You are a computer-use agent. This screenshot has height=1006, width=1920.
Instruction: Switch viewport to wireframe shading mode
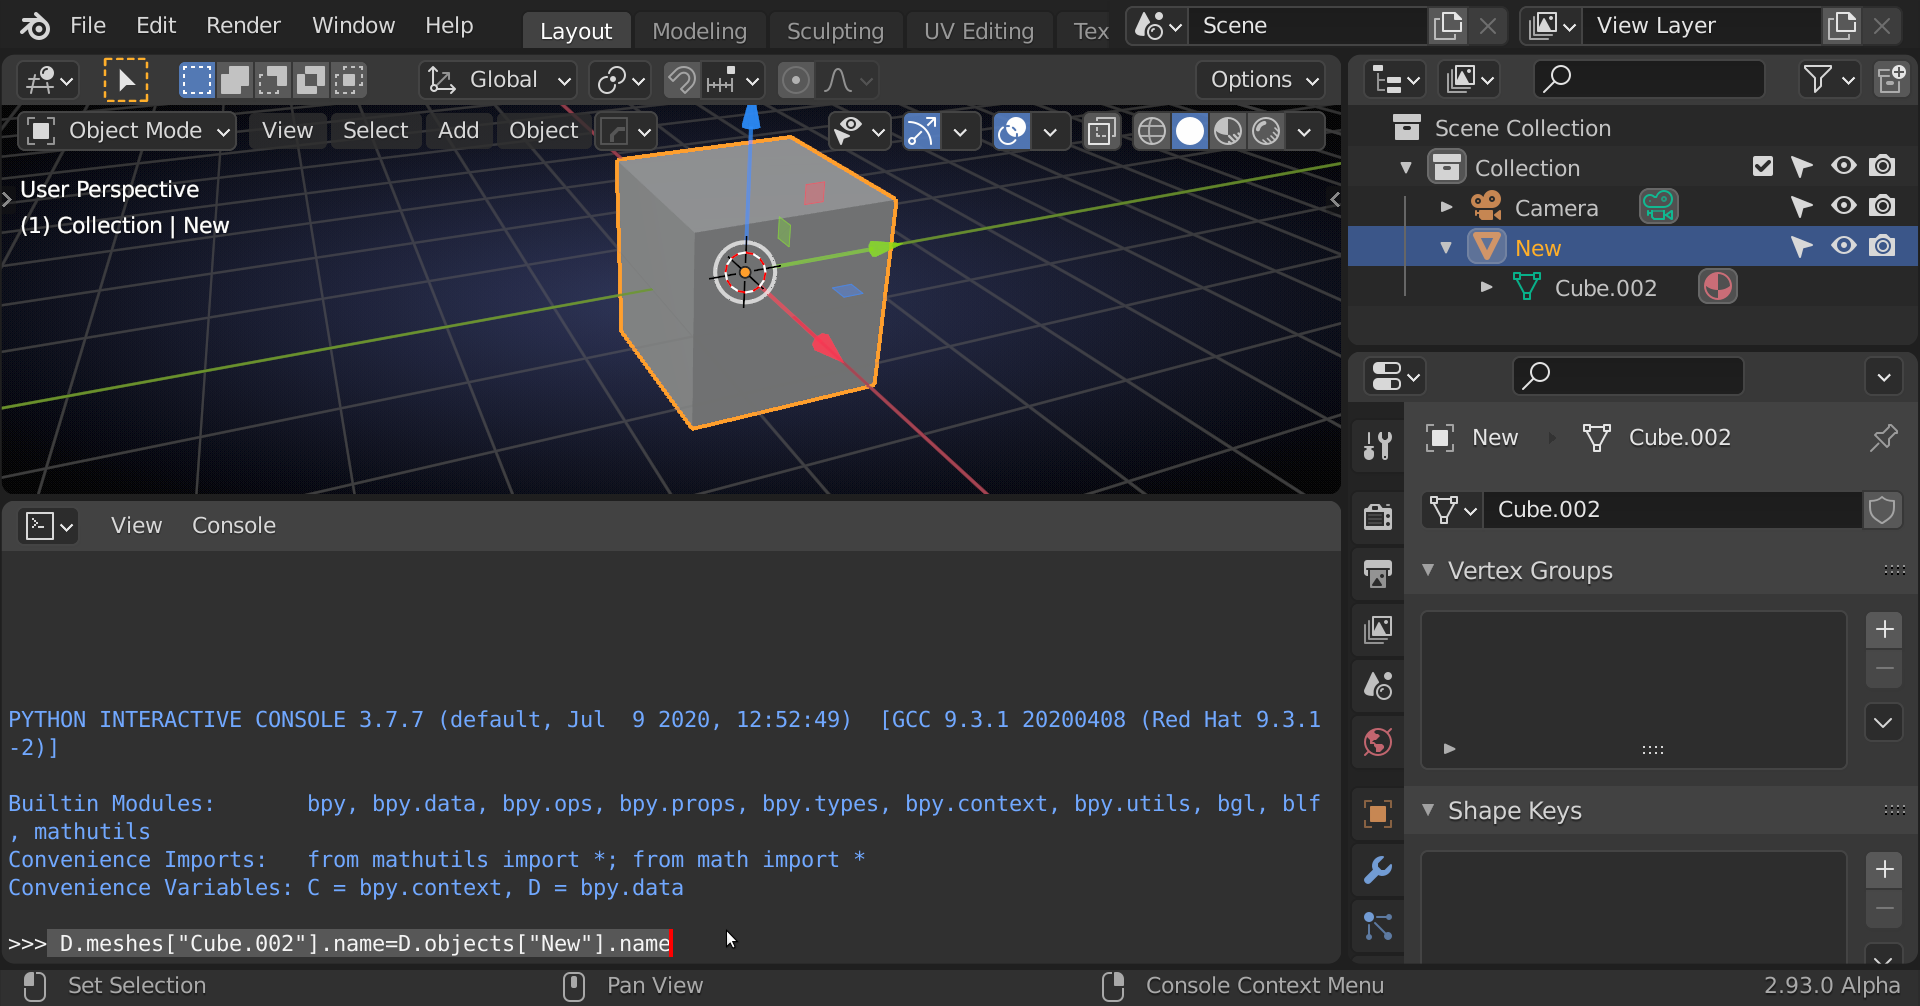tap(1150, 131)
